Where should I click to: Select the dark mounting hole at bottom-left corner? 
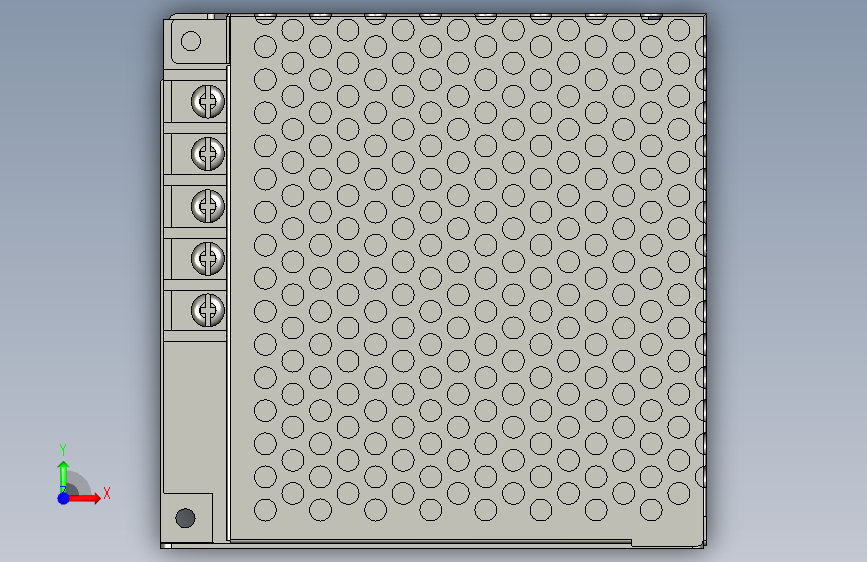[185, 518]
